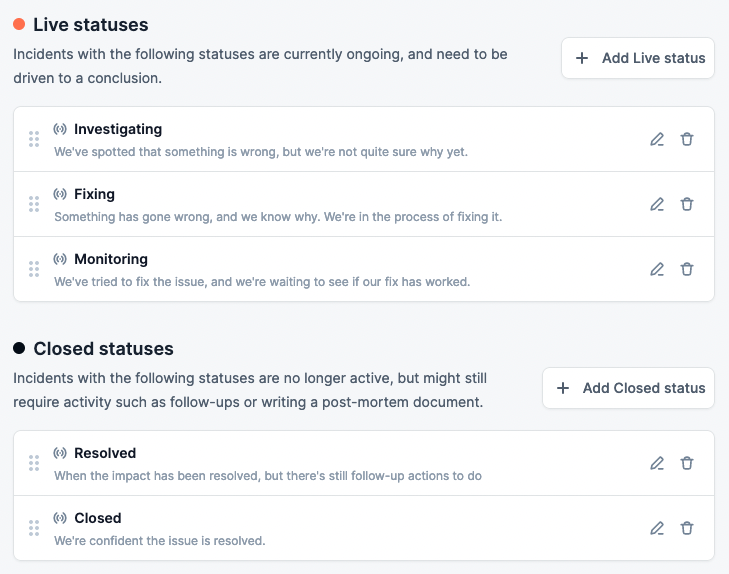Click the orange Live statuses dot
The width and height of the screenshot is (729, 574).
19,24
